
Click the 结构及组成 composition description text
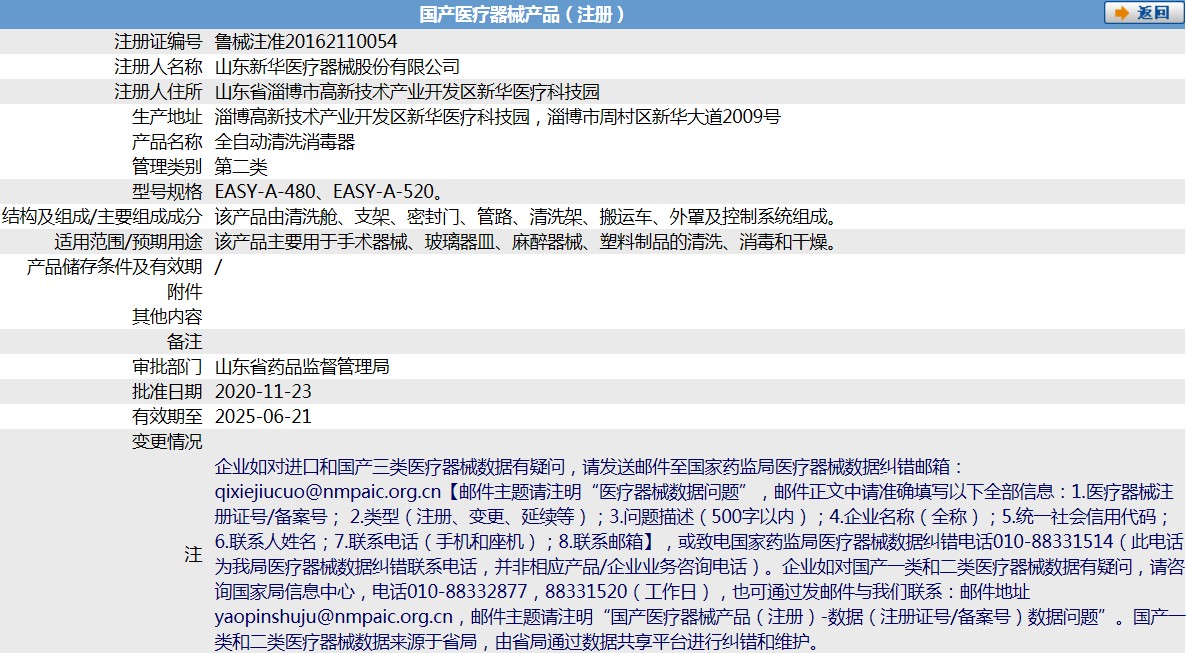525,217
